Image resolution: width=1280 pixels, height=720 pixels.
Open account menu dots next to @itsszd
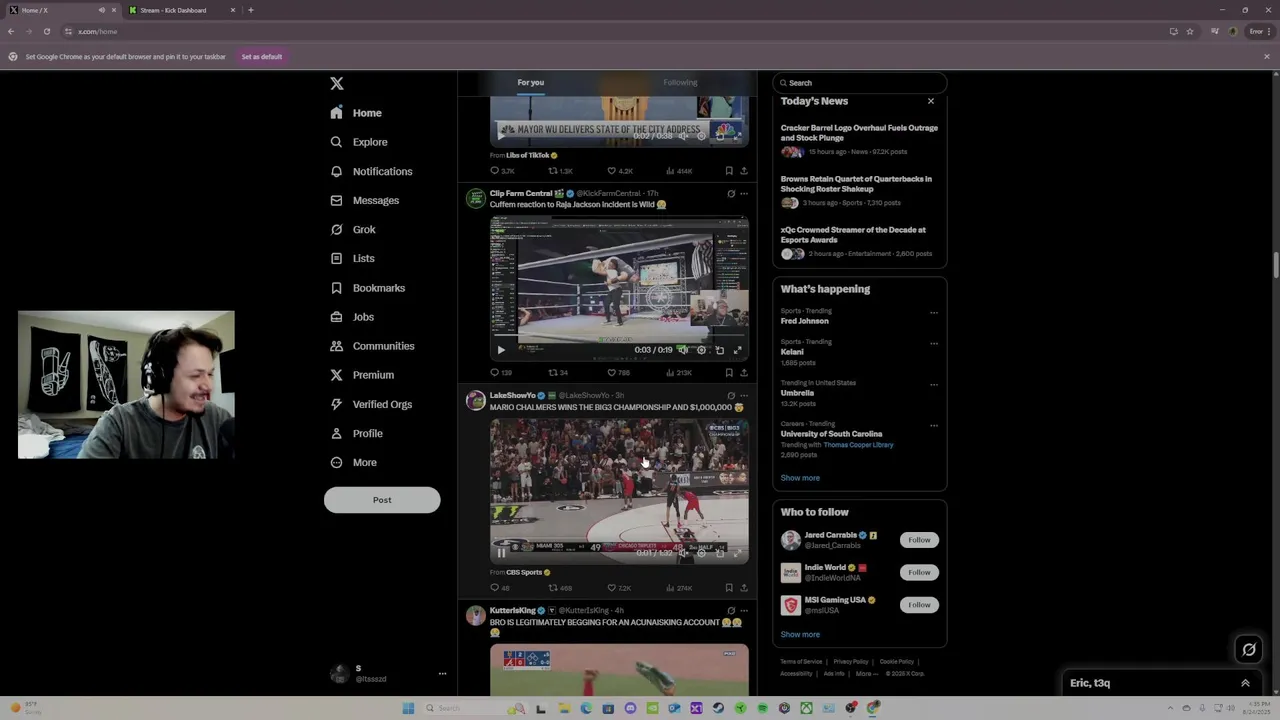tap(442, 673)
